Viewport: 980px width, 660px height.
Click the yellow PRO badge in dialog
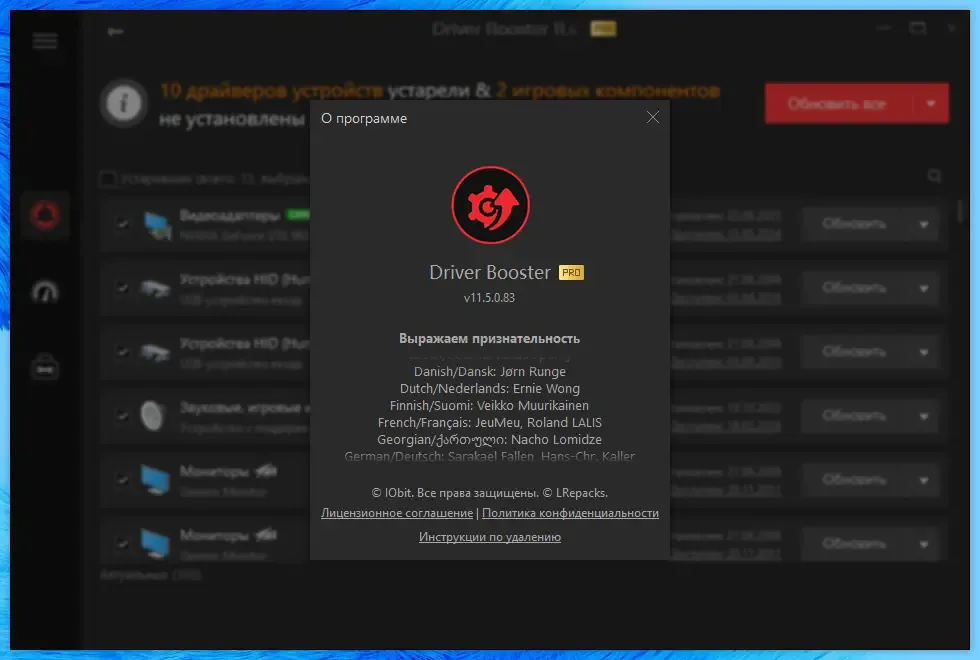tap(571, 272)
